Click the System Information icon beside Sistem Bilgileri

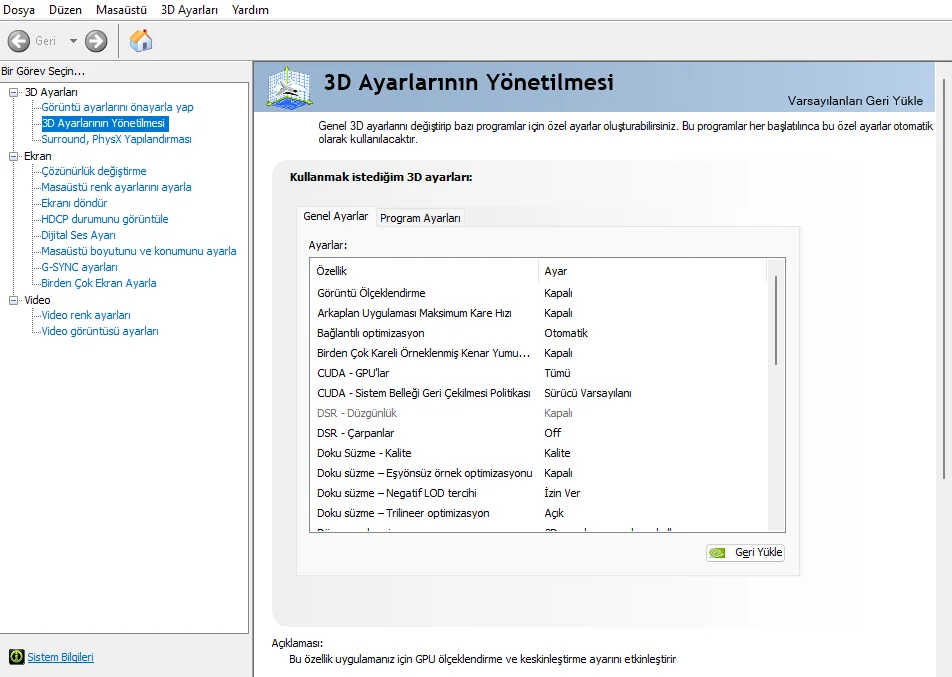[x=16, y=657]
